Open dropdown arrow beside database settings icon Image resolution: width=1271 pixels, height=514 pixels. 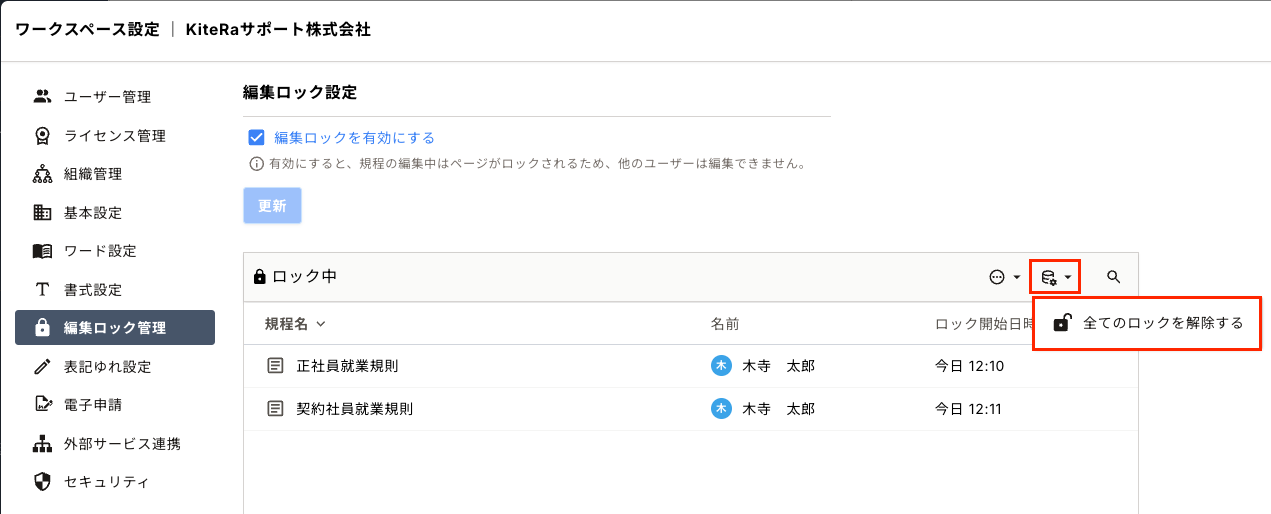tap(1068, 277)
